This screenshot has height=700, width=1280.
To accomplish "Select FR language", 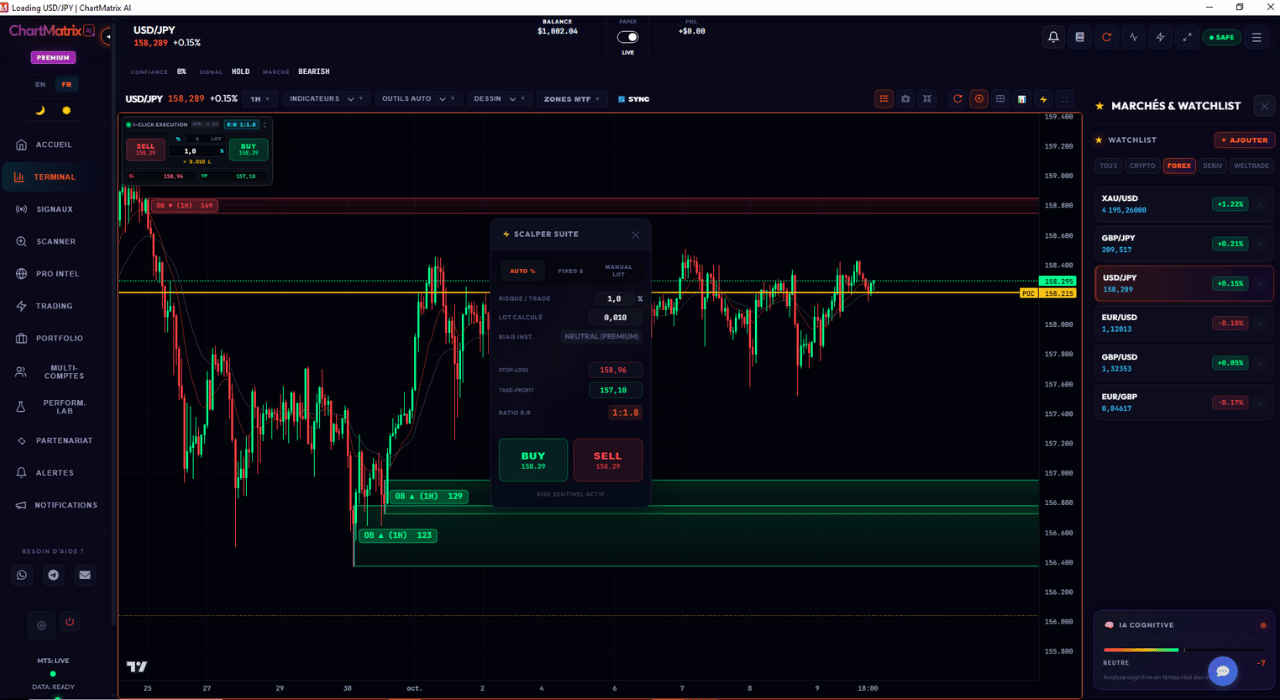I will click(66, 85).
